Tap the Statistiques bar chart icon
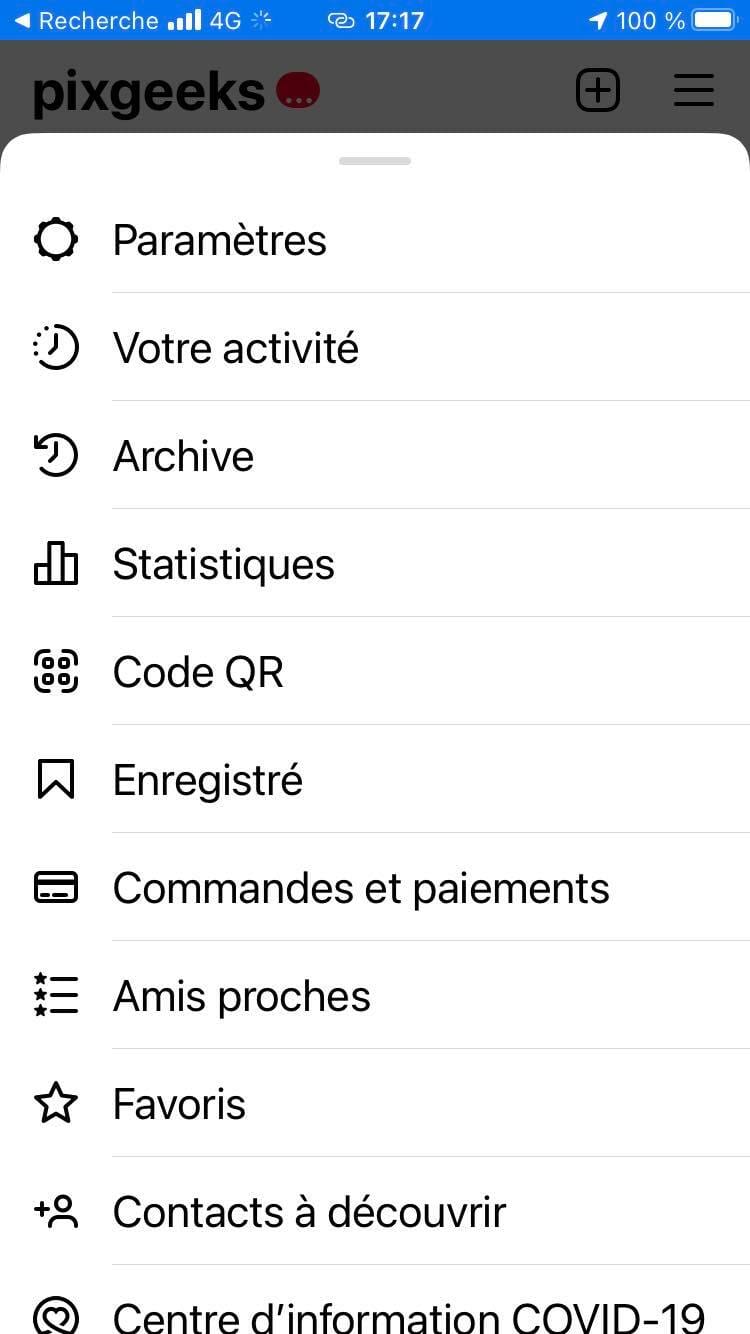Viewport: 750px width, 1334px height. [56, 564]
